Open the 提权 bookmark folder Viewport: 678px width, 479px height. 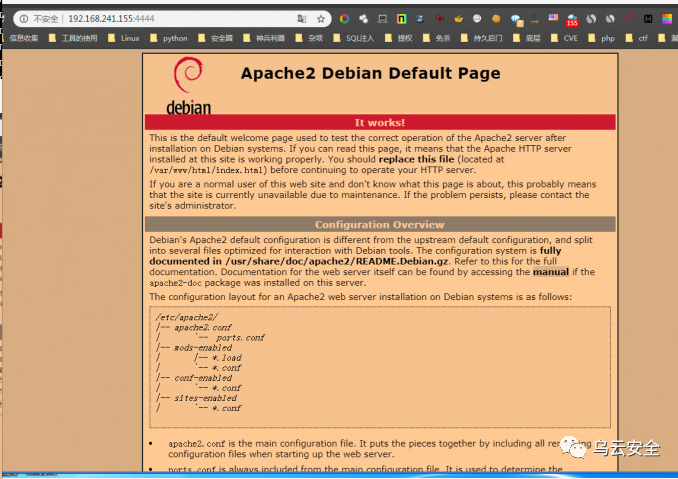point(398,38)
